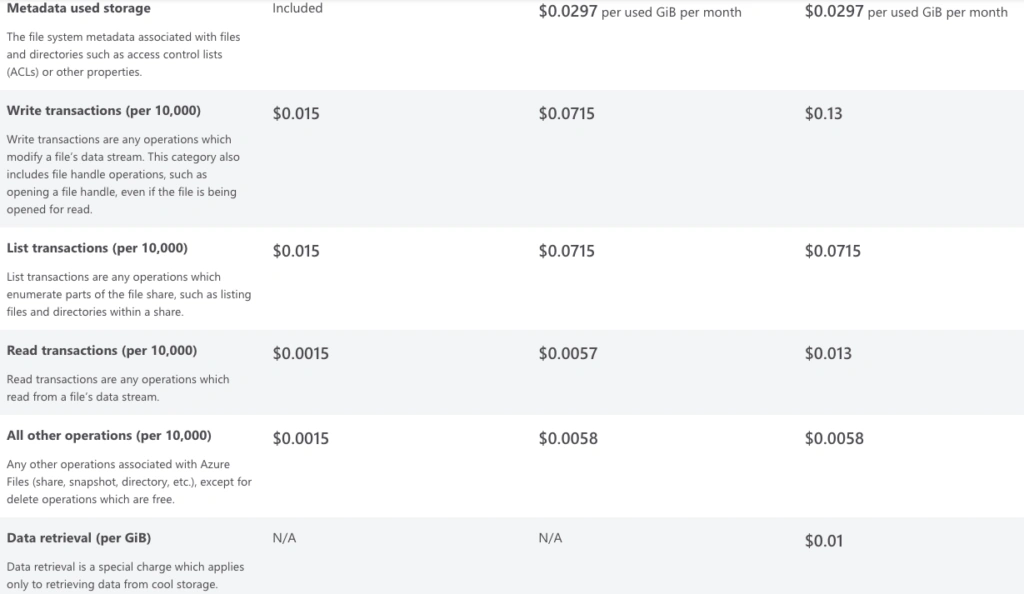Screen dimensions: 1024x594
Task: Select the rightmost $0.0058 other operations price
Action: click(834, 438)
